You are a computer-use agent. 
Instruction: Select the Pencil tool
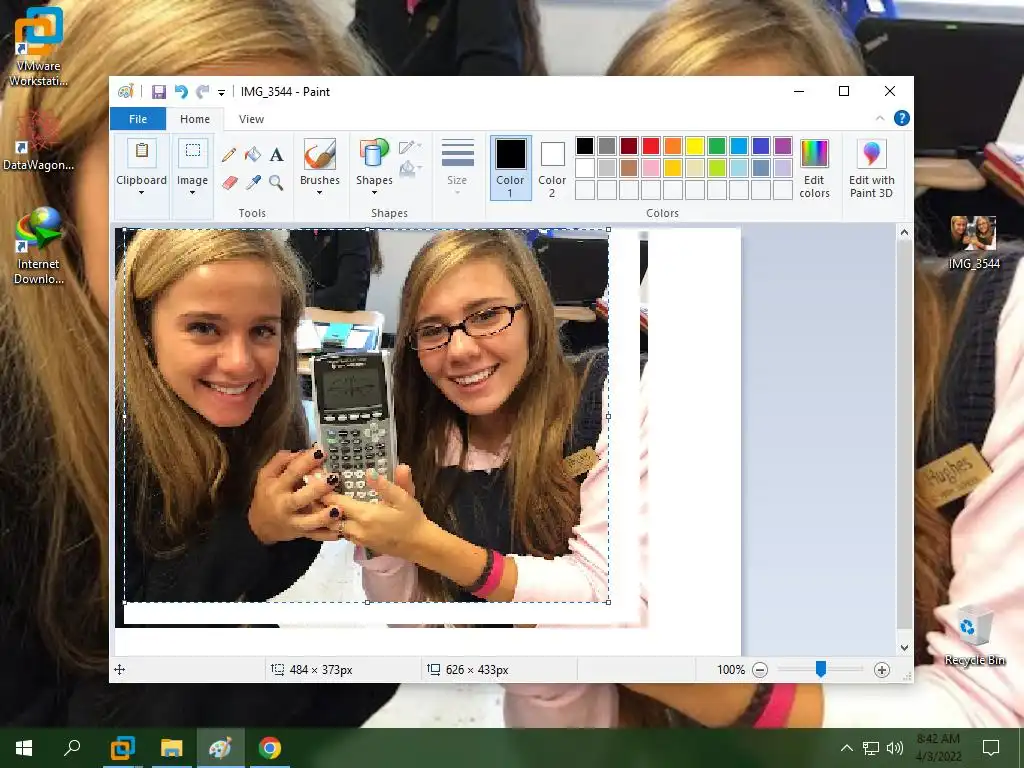(x=229, y=155)
